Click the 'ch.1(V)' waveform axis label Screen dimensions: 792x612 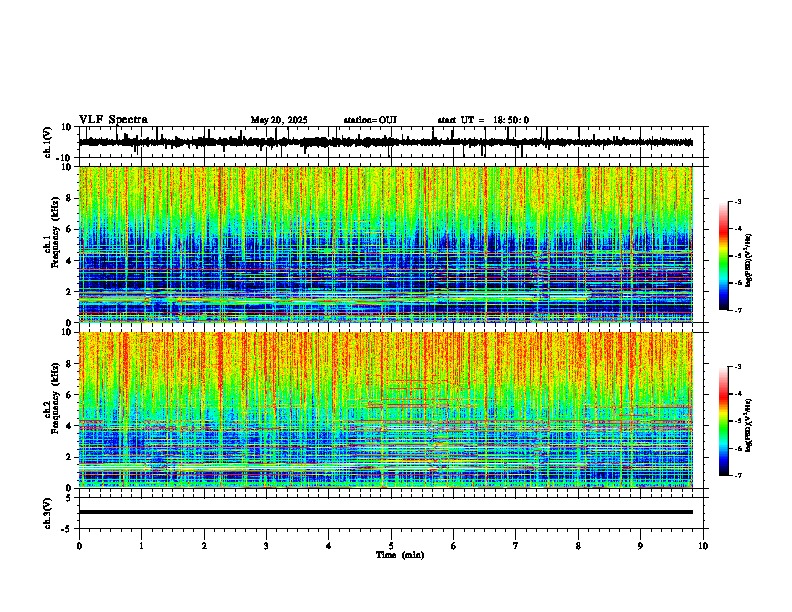click(48, 142)
